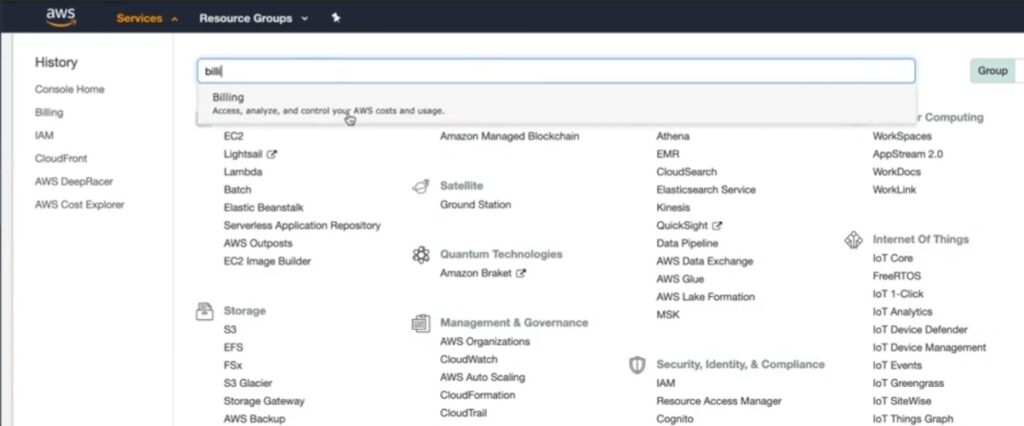Open S3 Glacier
Viewport: 1024px width, 426px height.
coord(248,384)
